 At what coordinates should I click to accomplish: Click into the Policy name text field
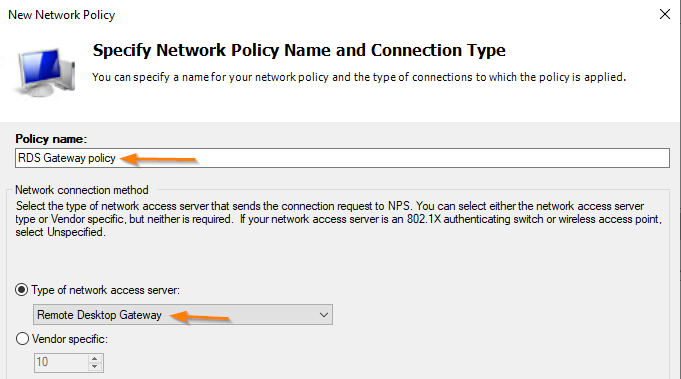tap(342, 158)
